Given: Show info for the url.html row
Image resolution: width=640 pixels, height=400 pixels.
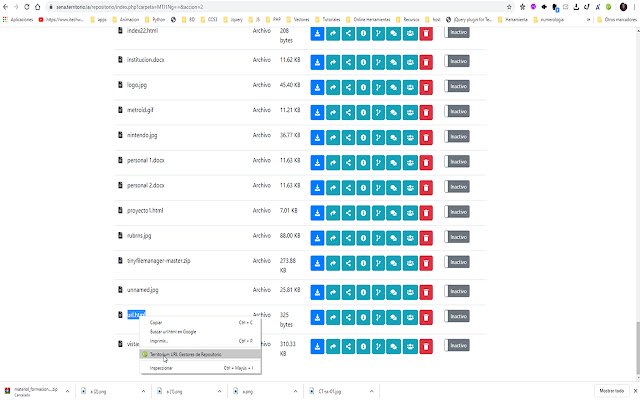Looking at the screenshot, I should (363, 318).
